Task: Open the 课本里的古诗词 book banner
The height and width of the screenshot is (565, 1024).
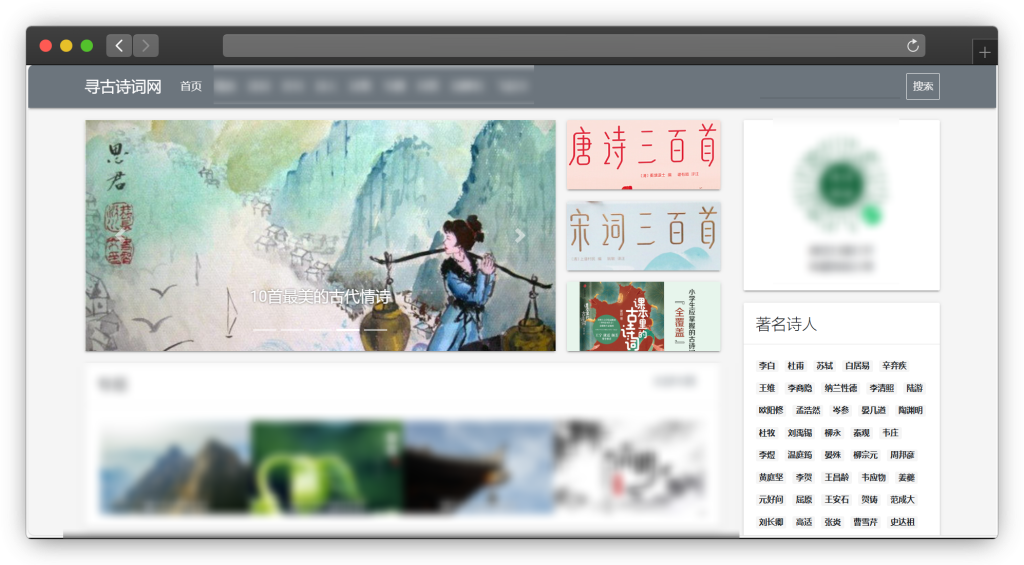Action: [643, 316]
